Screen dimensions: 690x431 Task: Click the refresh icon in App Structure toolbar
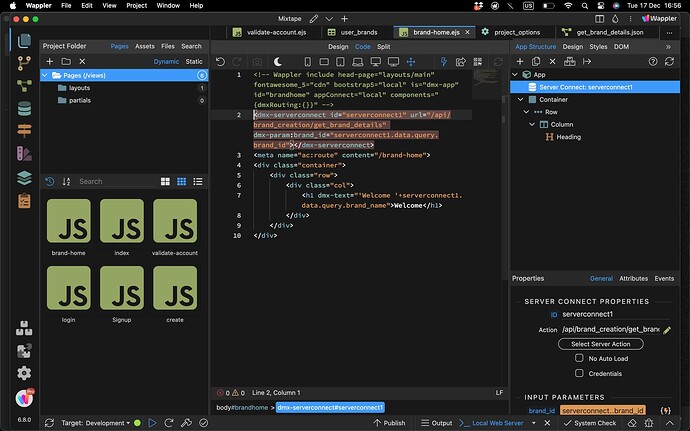tap(669, 62)
